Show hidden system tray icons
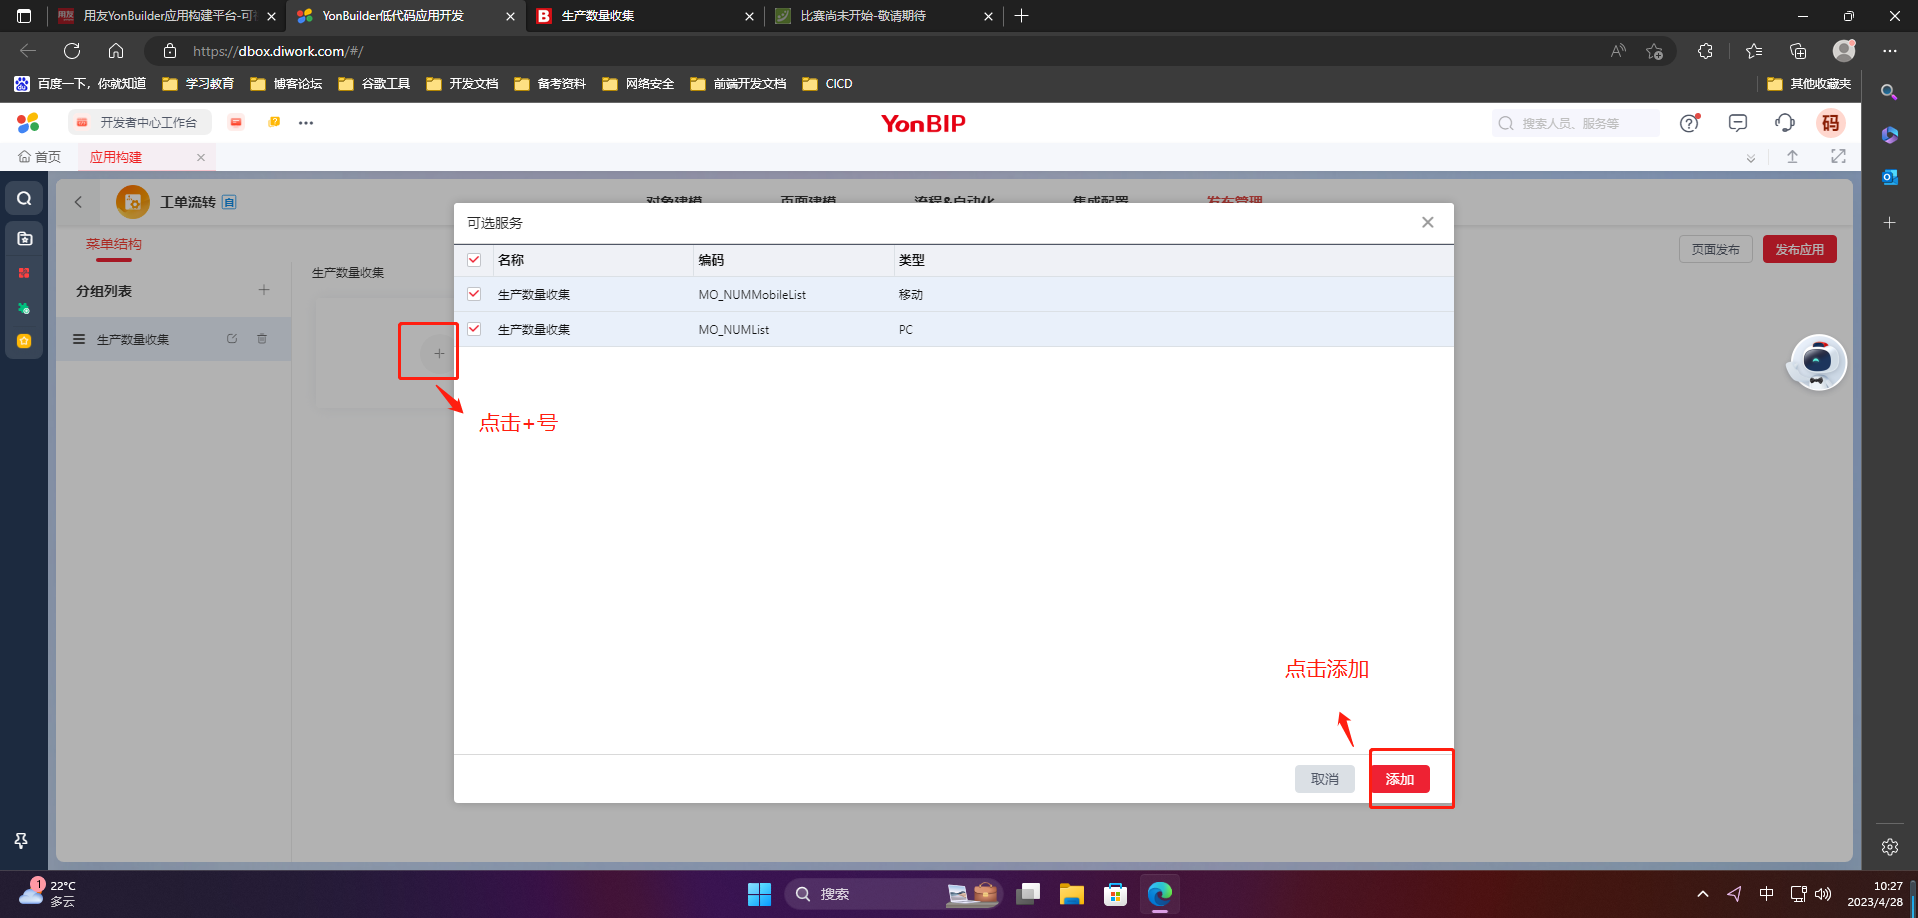1918x918 pixels. [x=1702, y=894]
